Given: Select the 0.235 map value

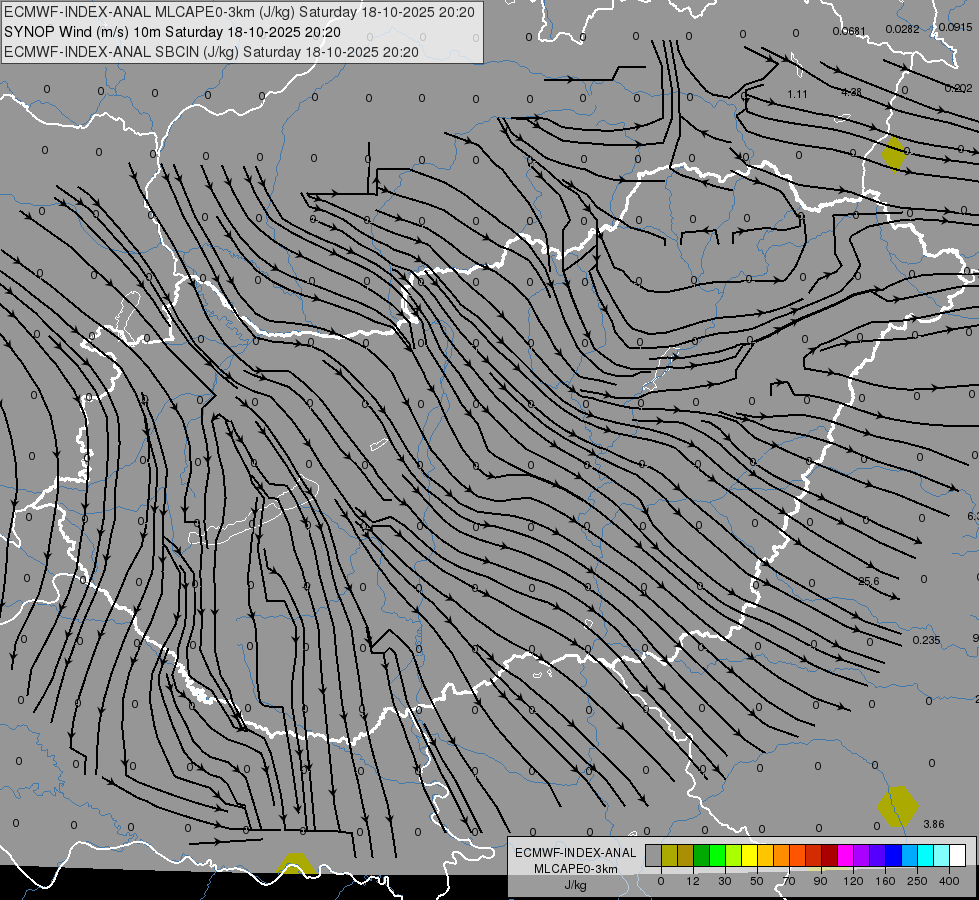Looking at the screenshot, I should 927,640.
